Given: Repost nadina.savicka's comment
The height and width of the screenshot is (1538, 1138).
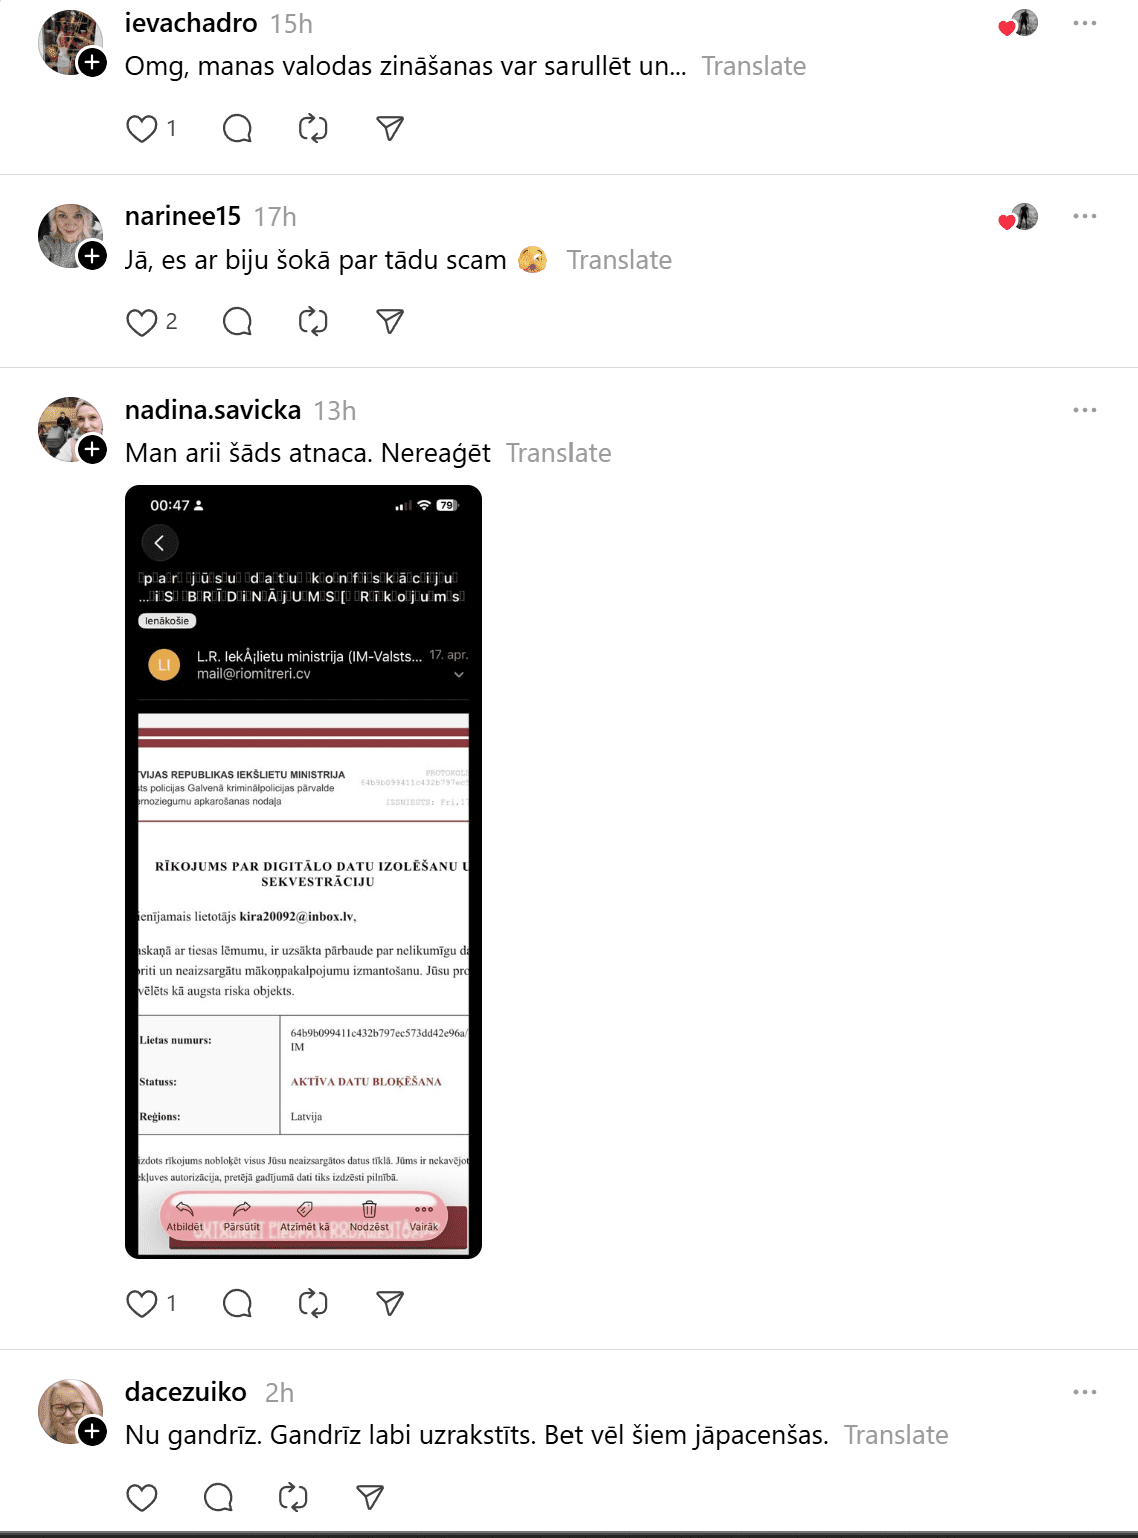Looking at the screenshot, I should point(313,1303).
